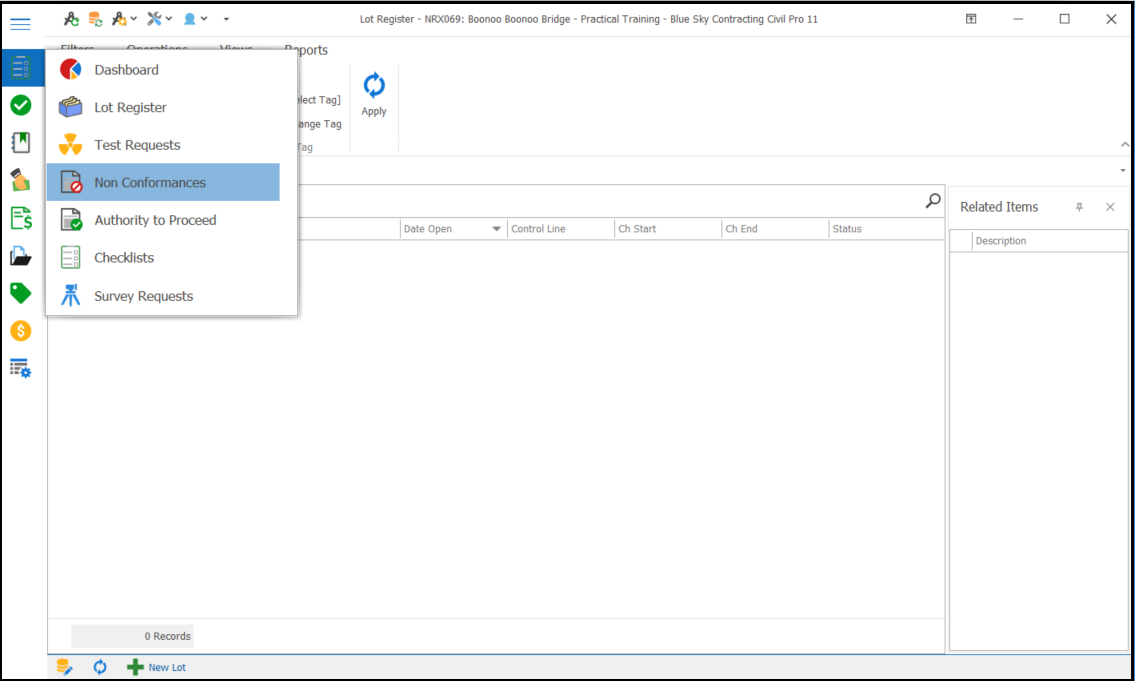
Task: Expand the user profile dropdown in title bar
Action: tap(195, 19)
